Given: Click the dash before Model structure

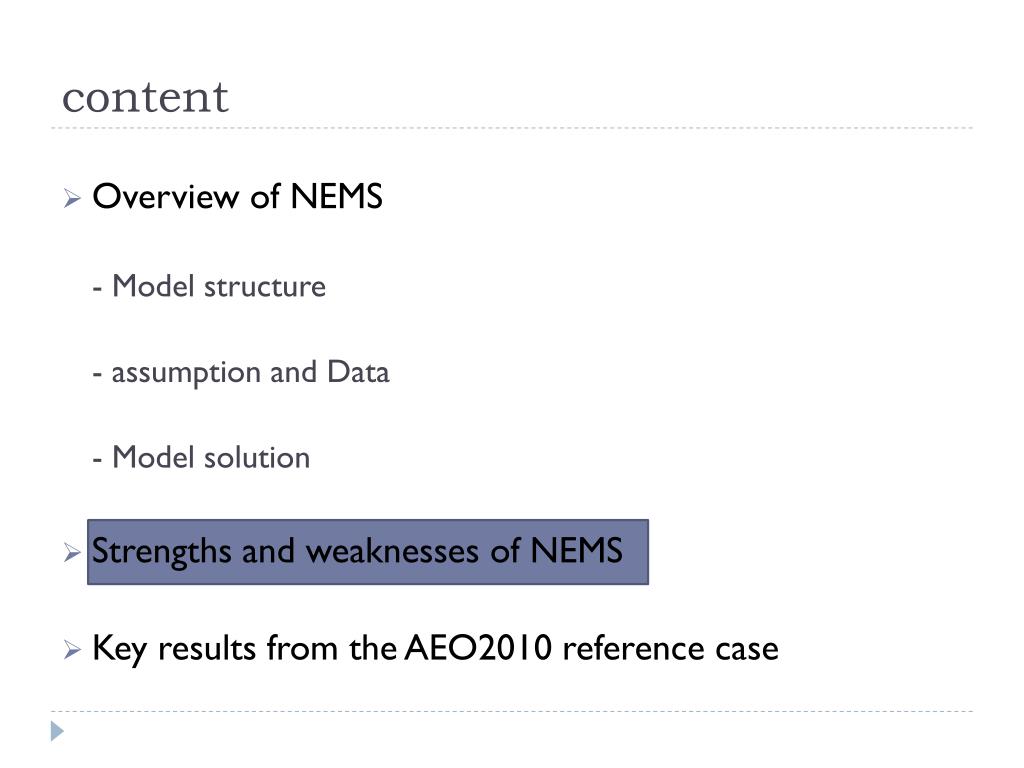Looking at the screenshot, I should [x=97, y=289].
